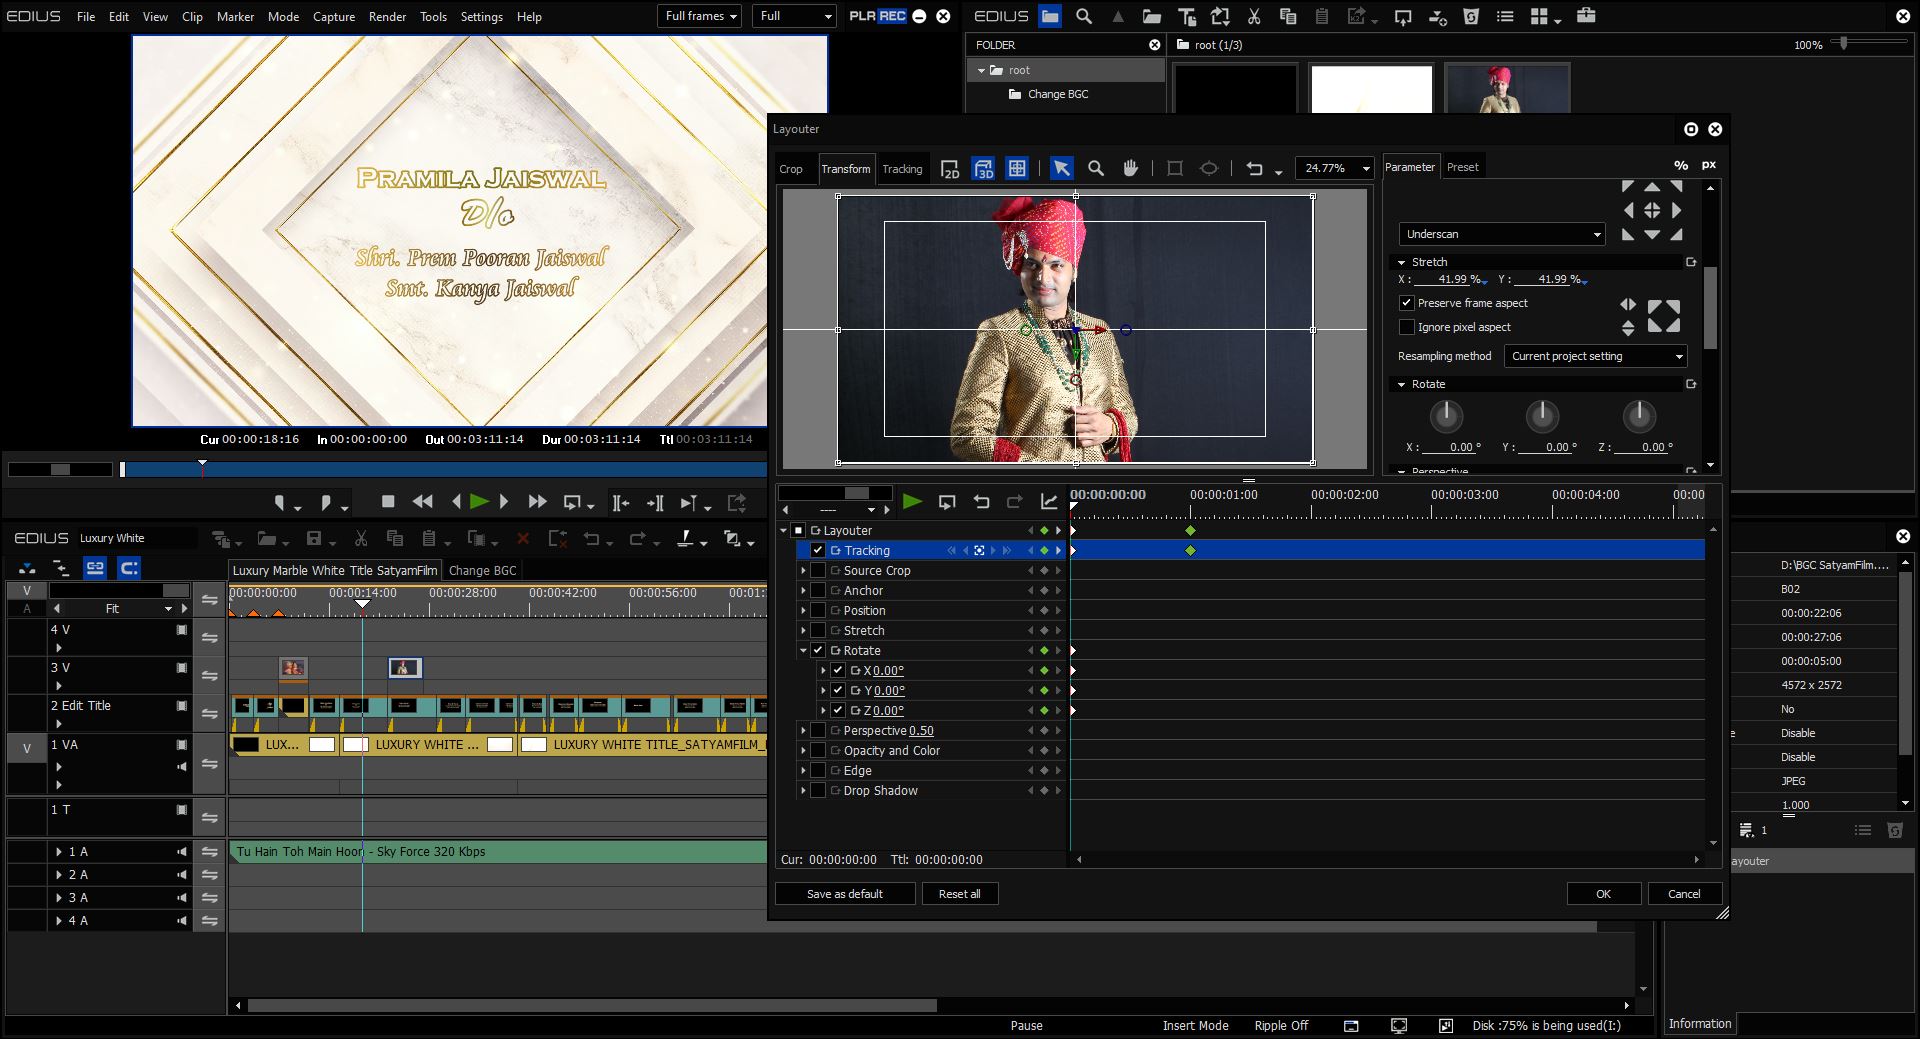The image size is (1920, 1039).
Task: Click the Rotate X dial knob
Action: click(1446, 415)
